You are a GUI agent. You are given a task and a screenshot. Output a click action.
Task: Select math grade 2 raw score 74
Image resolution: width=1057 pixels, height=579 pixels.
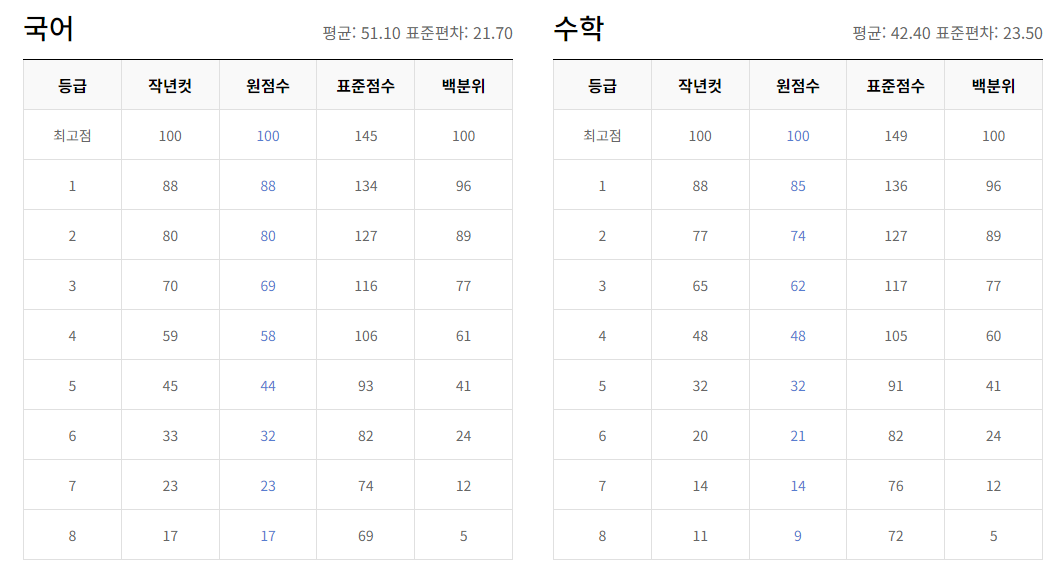click(x=796, y=235)
